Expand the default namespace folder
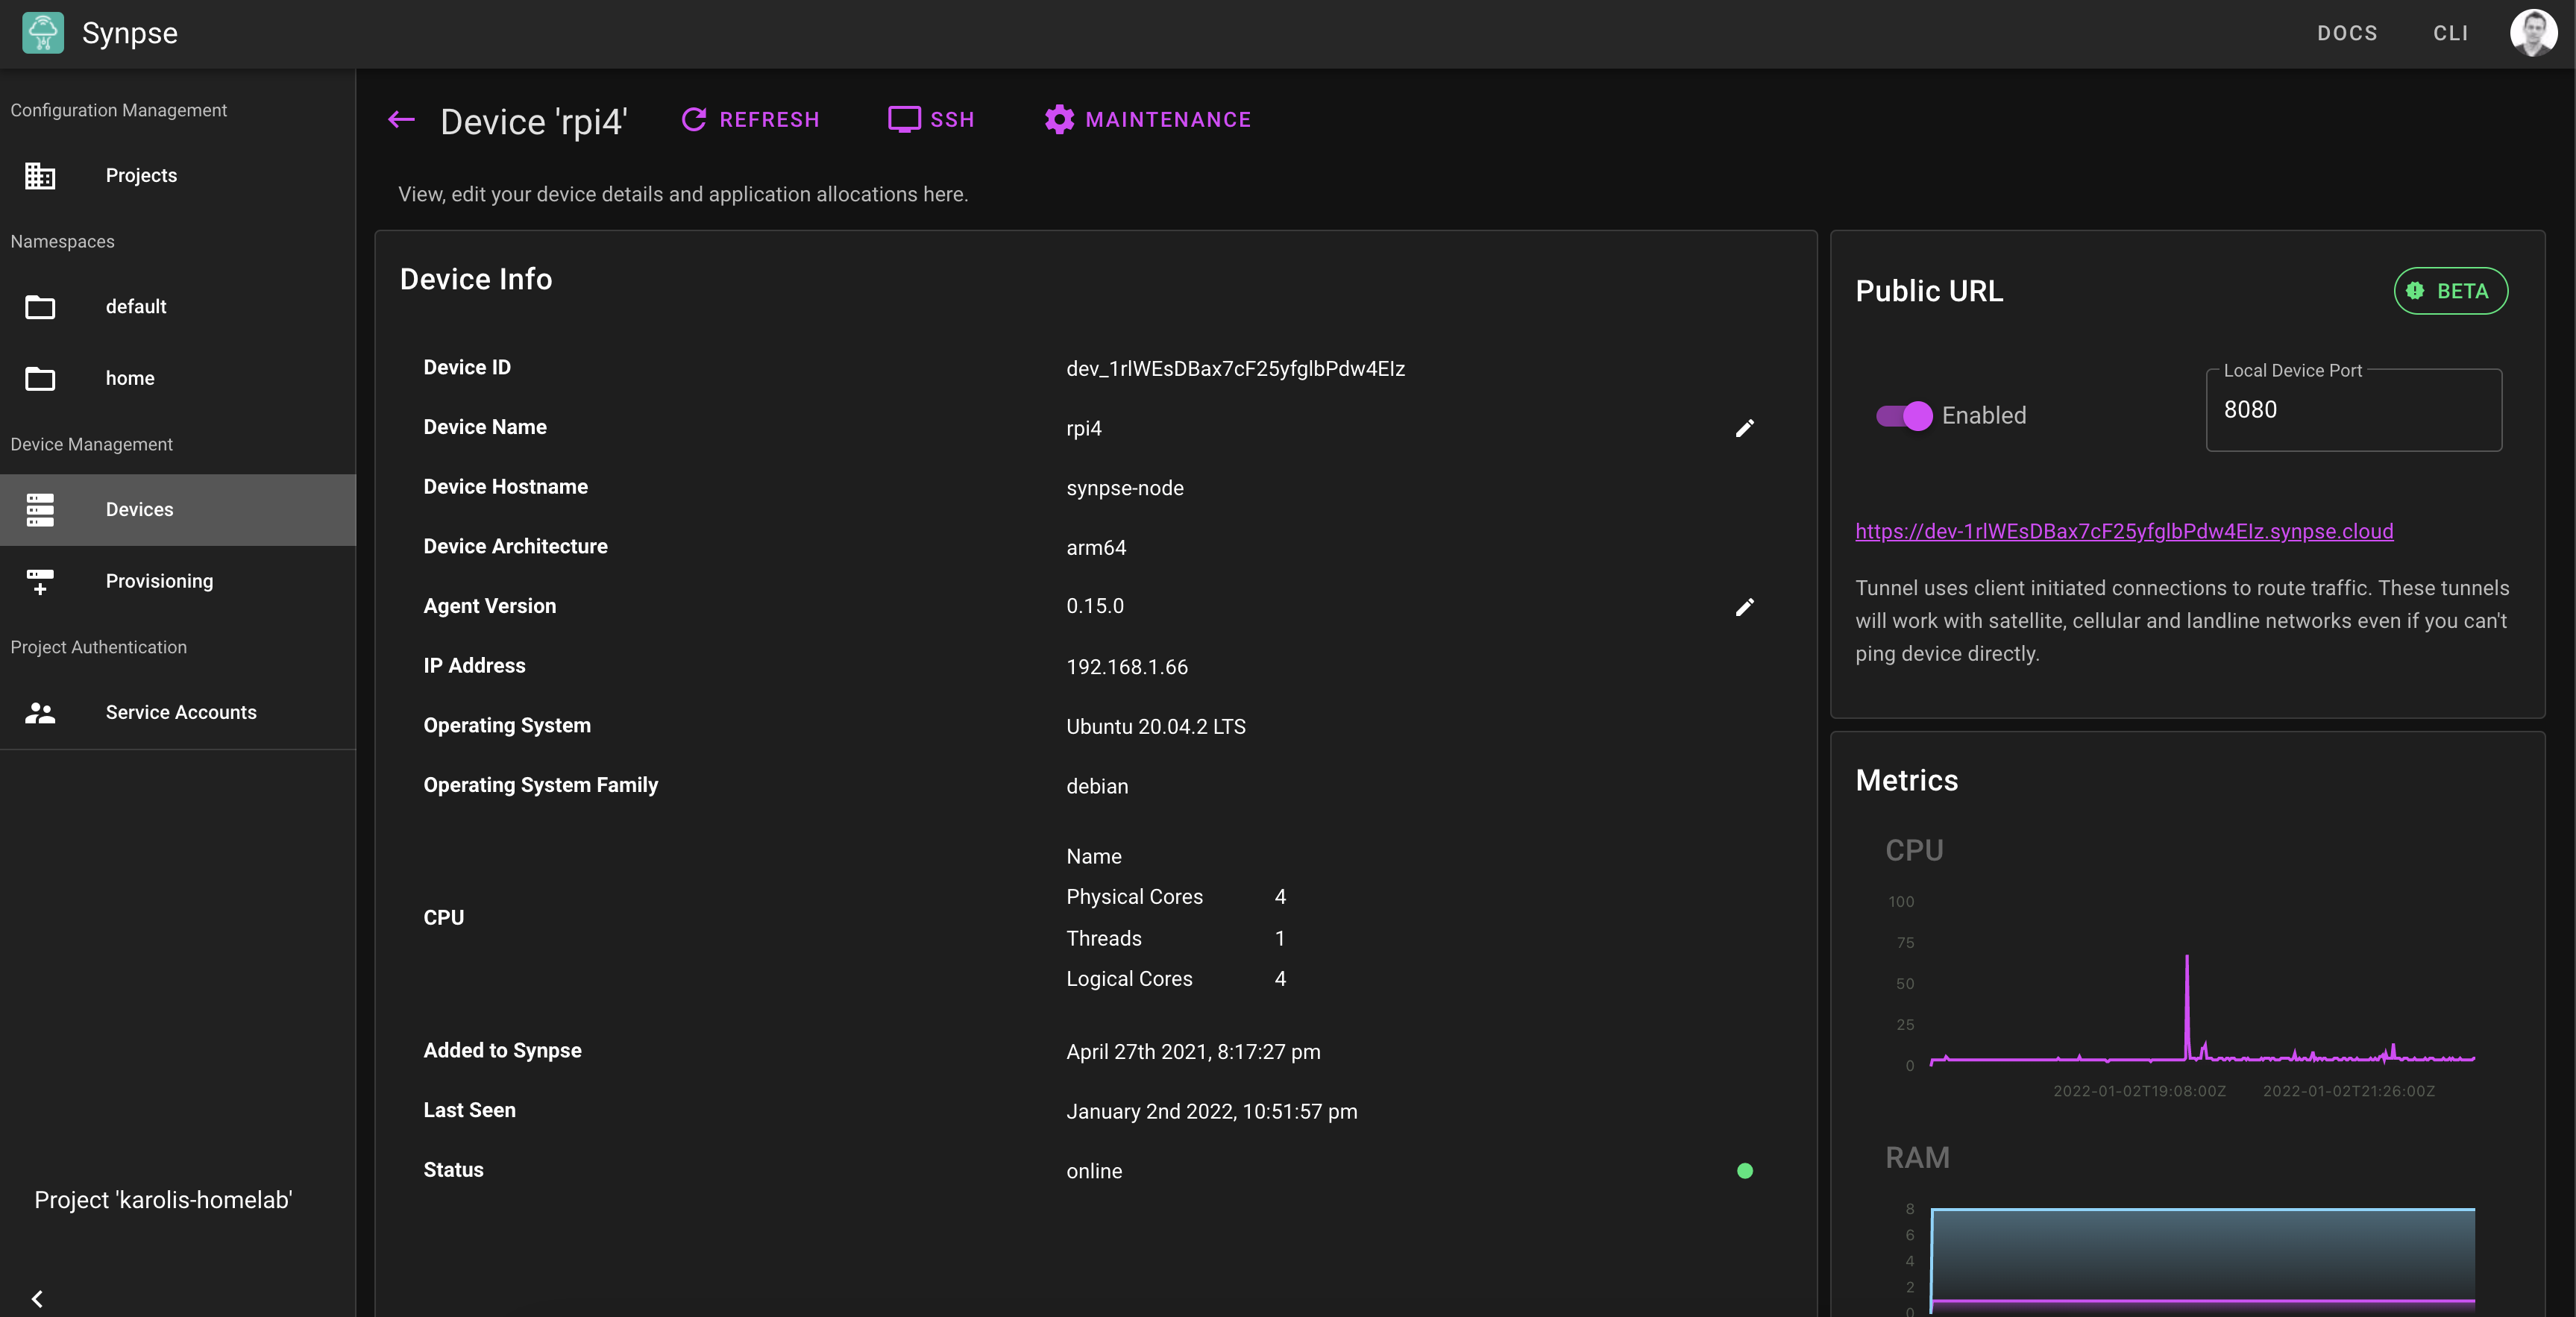Viewport: 2576px width, 1317px height. click(x=40, y=307)
